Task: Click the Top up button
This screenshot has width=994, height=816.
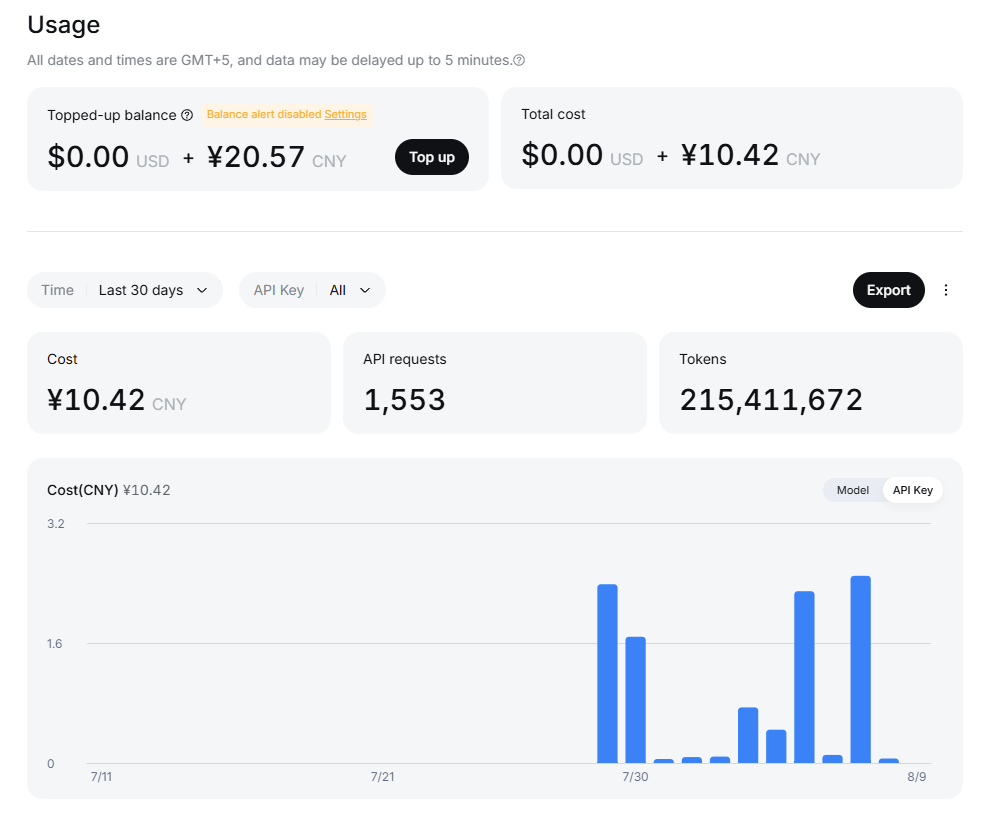Action: 432,157
